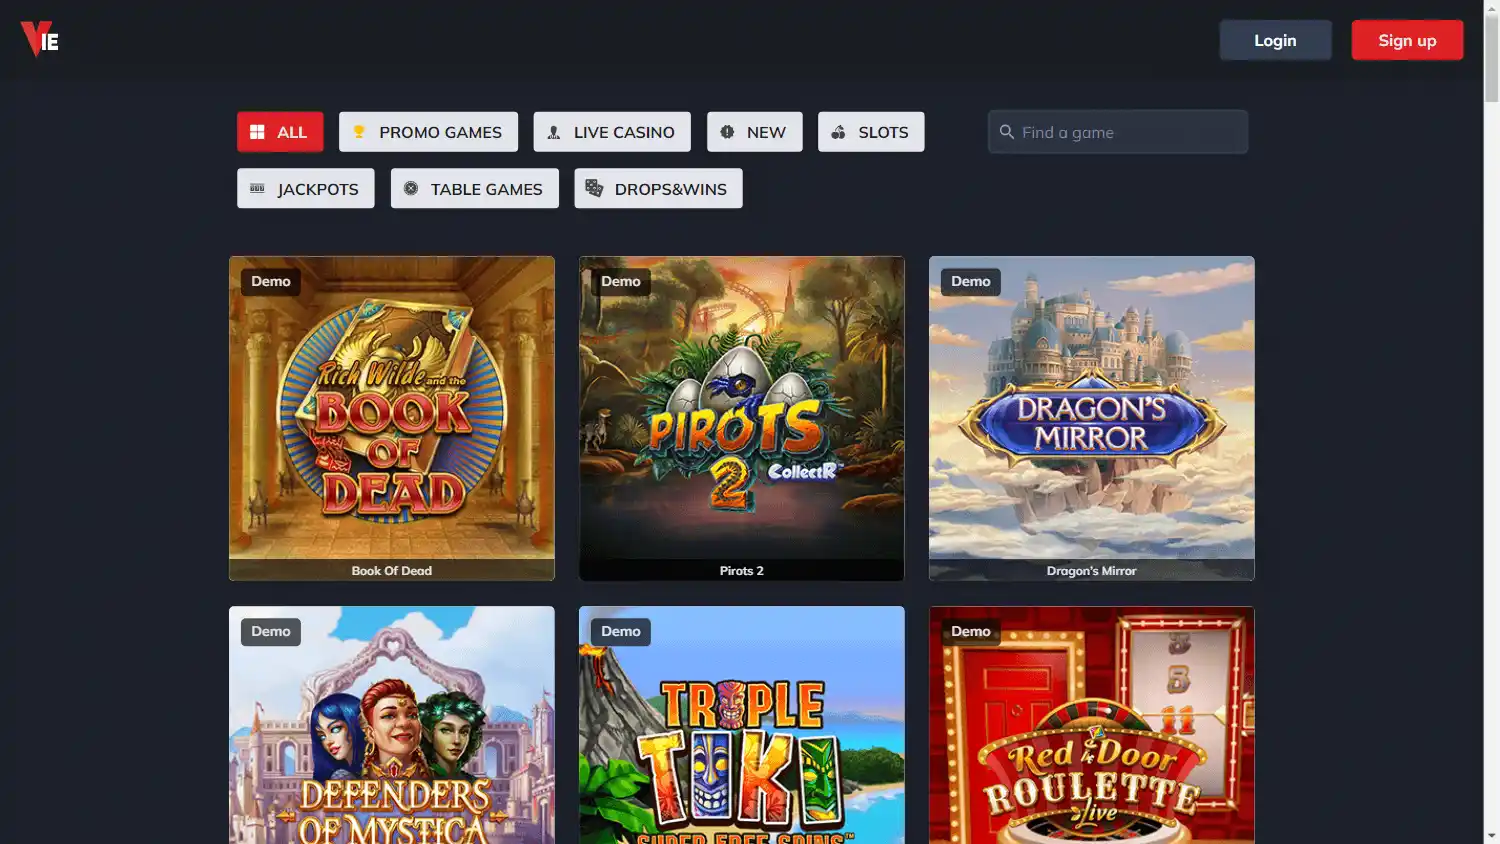Open the Triple Tiki game thumbnail
The image size is (1500, 844).
click(x=742, y=725)
